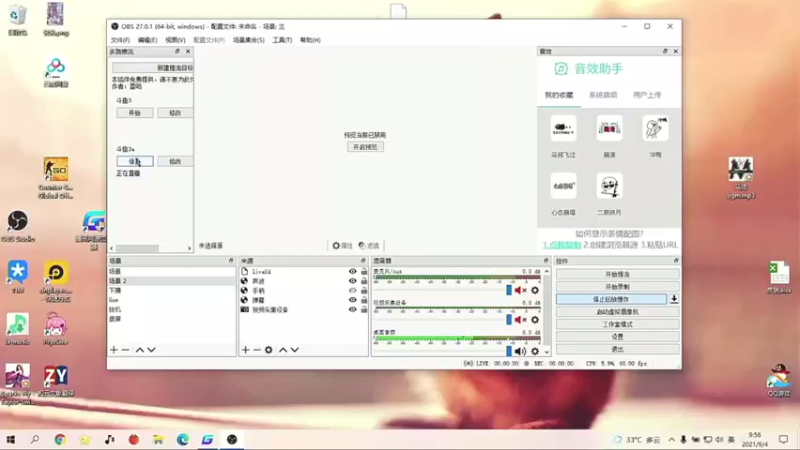Adjust the 桌面音频 volume slider handle

(509, 351)
